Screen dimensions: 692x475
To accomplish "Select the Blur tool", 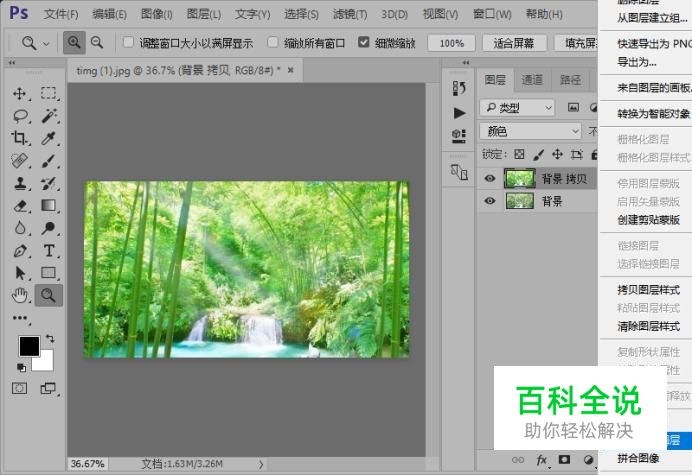I will point(20,228).
